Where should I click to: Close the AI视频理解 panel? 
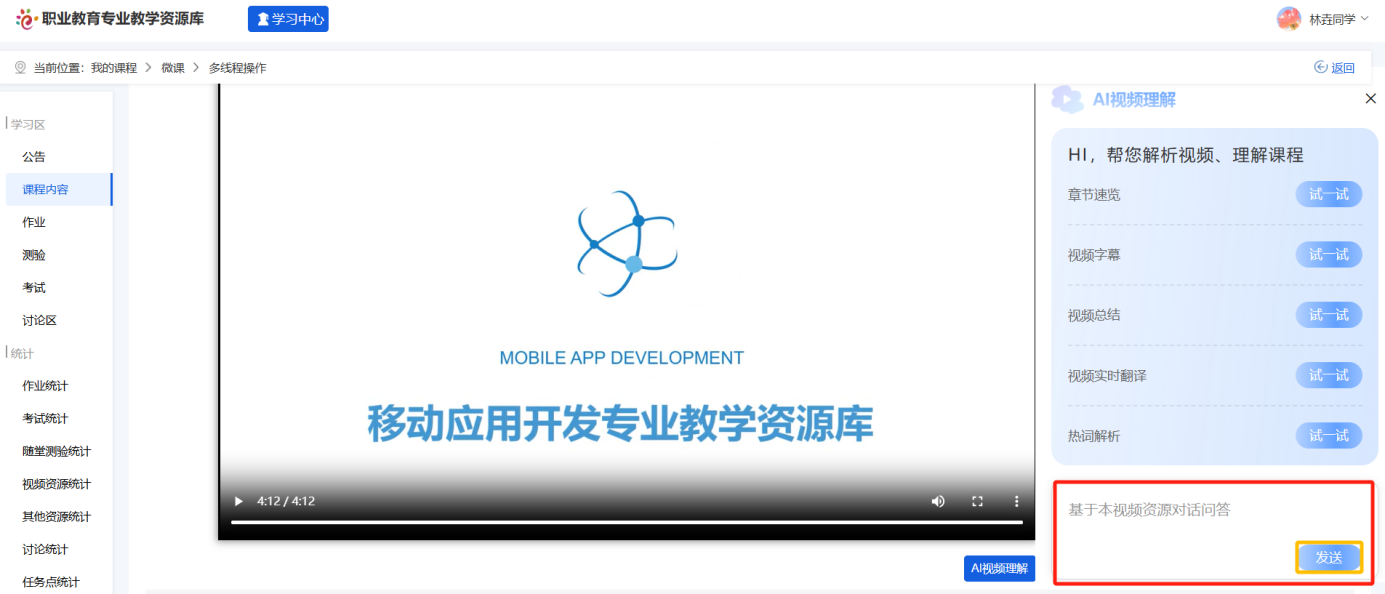tap(1371, 98)
